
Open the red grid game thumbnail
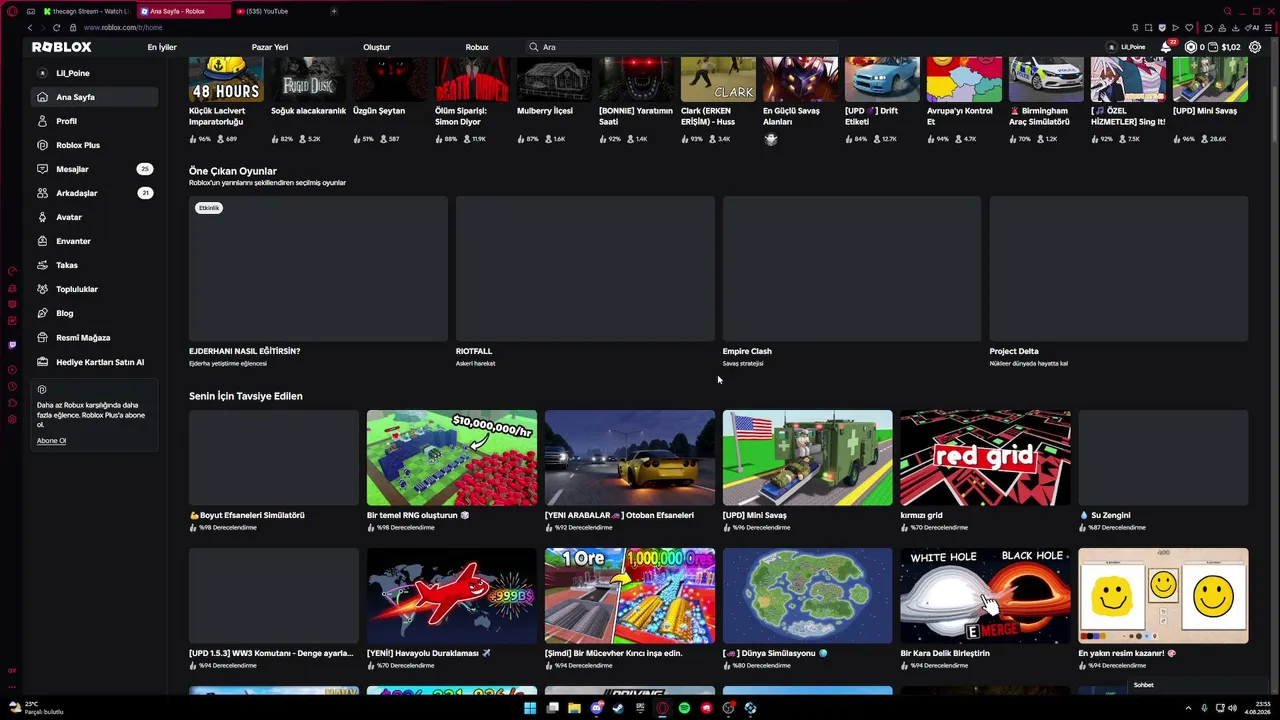(x=985, y=458)
